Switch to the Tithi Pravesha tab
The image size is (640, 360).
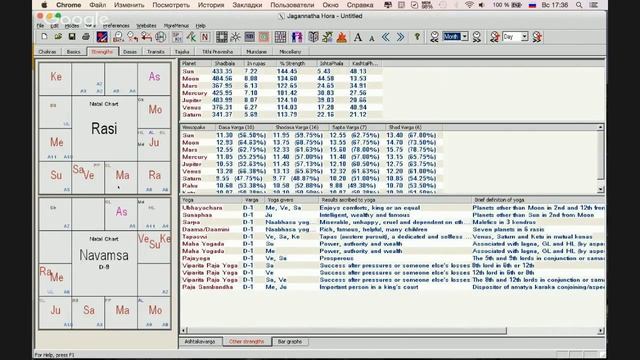tap(218, 52)
